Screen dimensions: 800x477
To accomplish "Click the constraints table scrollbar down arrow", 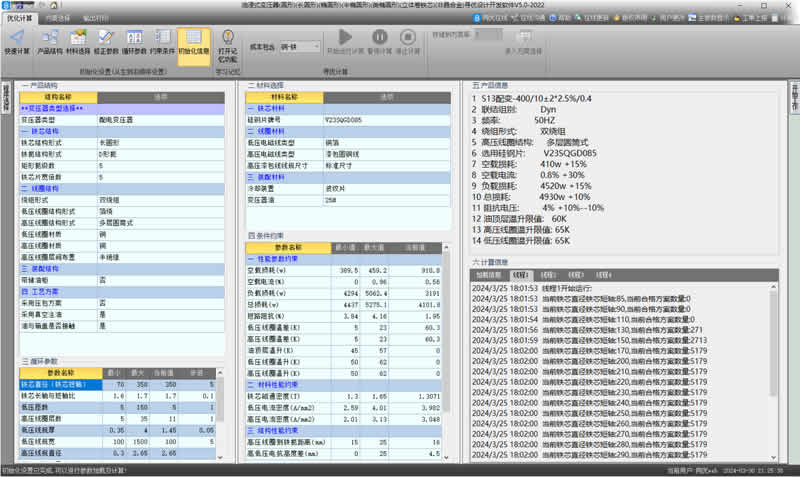I will click(x=446, y=457).
